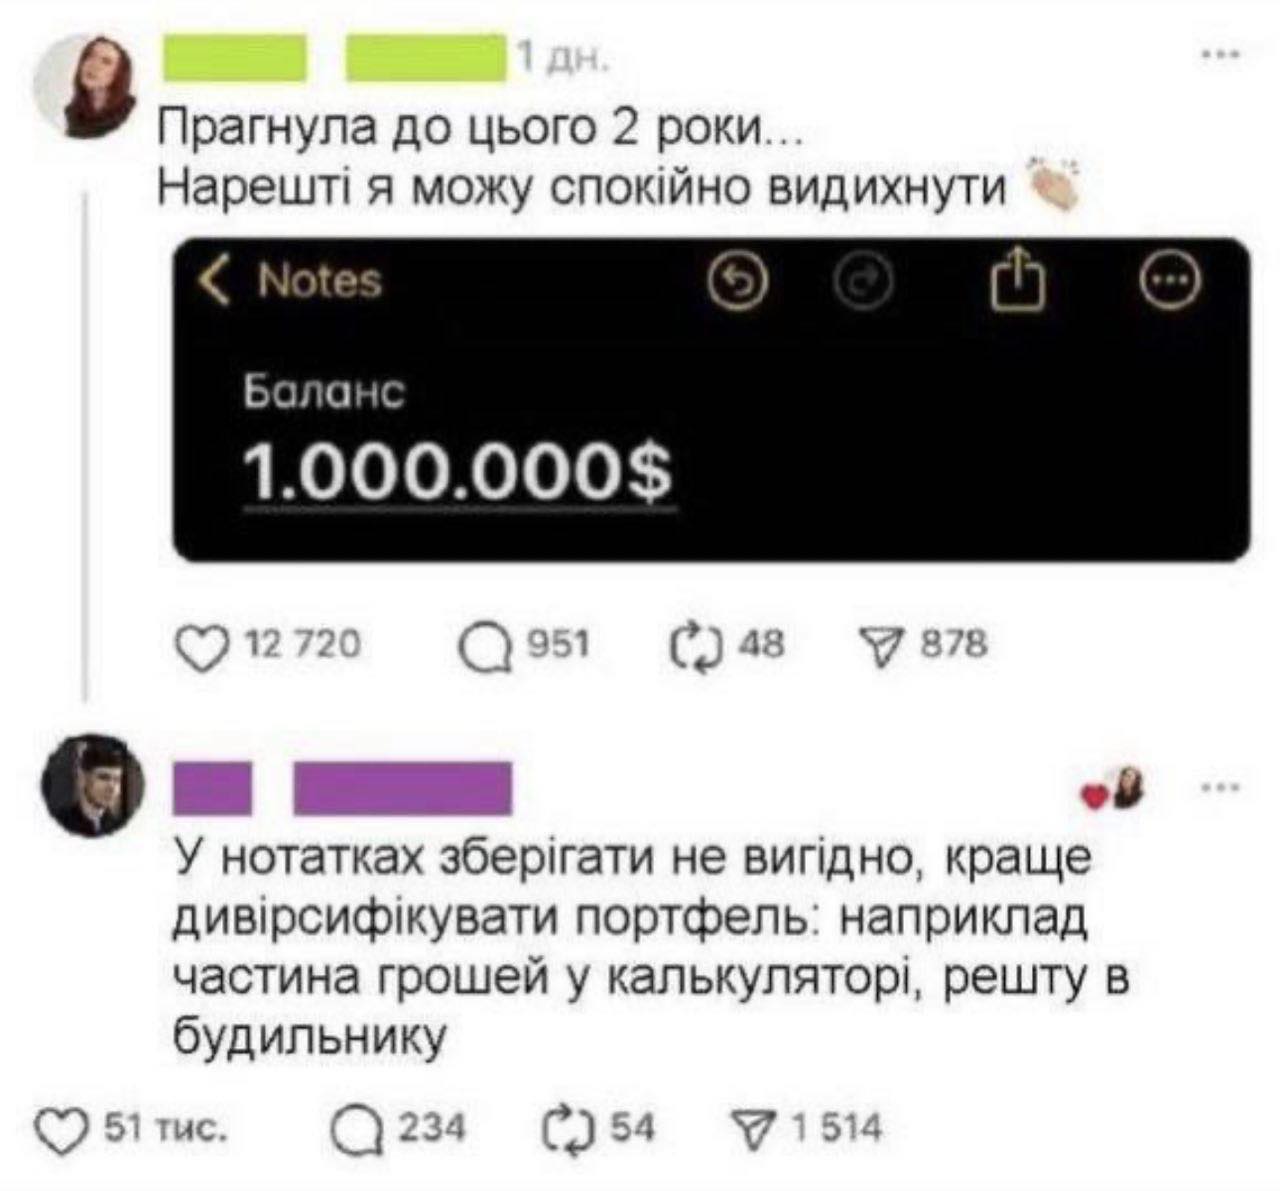The height and width of the screenshot is (1191, 1280).
Task: Repost the original post with 48 reposts
Action: click(701, 646)
